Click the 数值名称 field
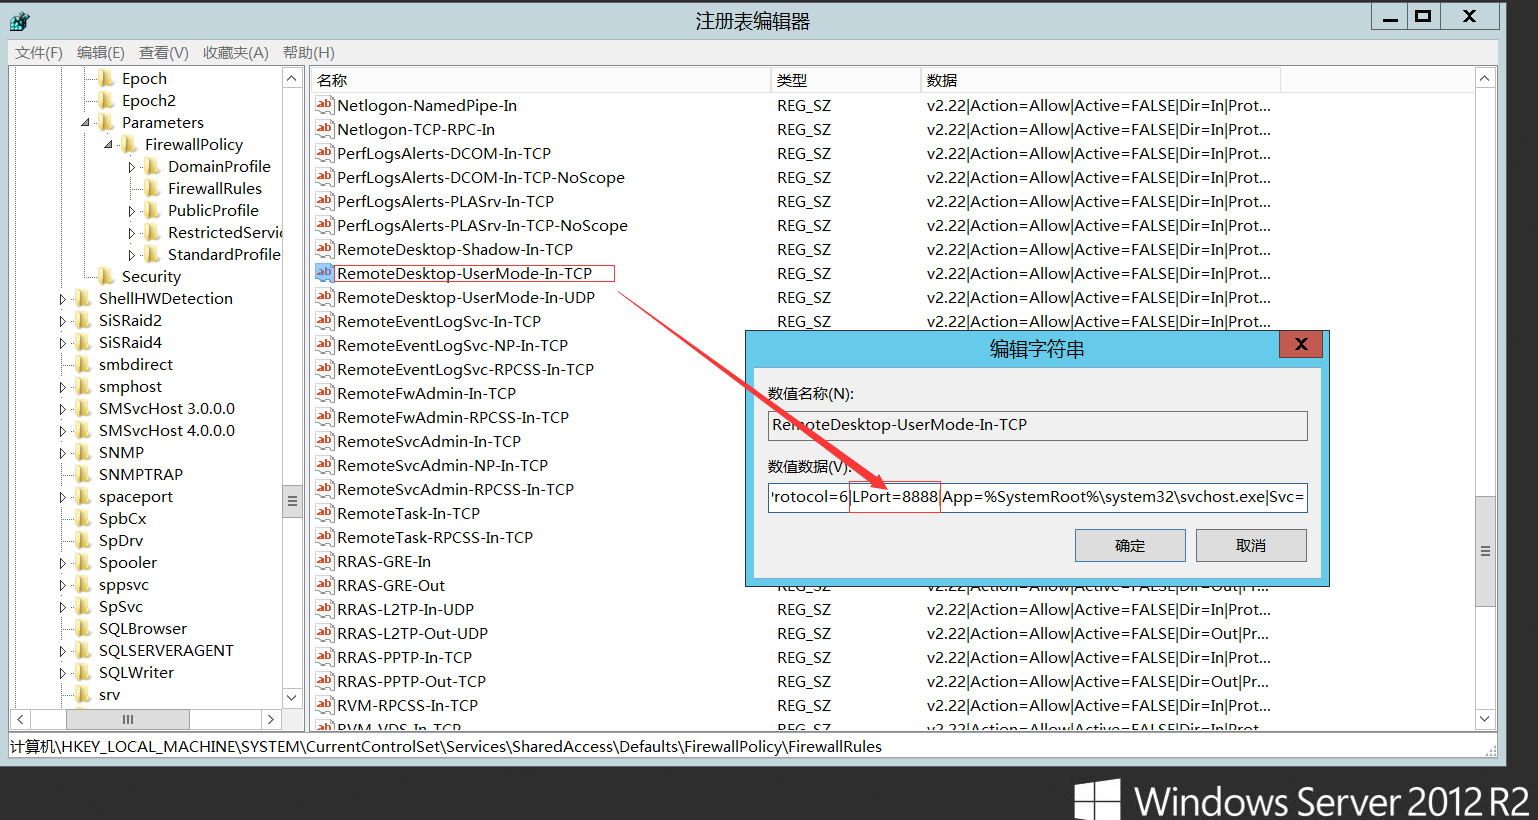This screenshot has height=820, width=1538. pyautogui.click(x=1037, y=425)
